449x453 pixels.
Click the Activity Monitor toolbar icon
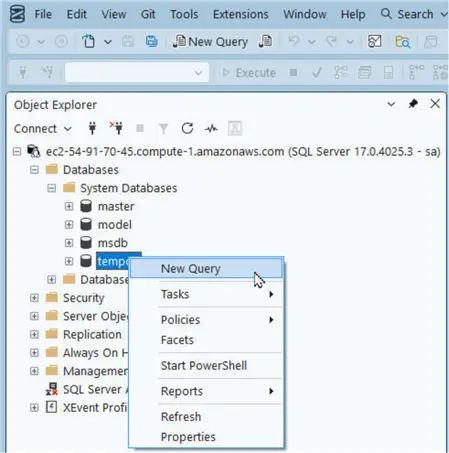(374, 42)
